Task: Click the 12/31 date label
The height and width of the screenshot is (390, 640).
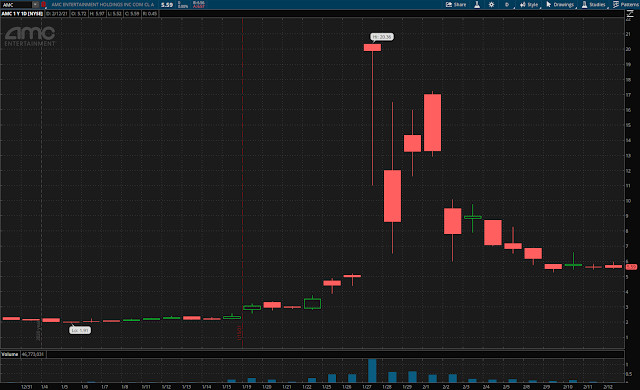Action: pyautogui.click(x=27, y=386)
